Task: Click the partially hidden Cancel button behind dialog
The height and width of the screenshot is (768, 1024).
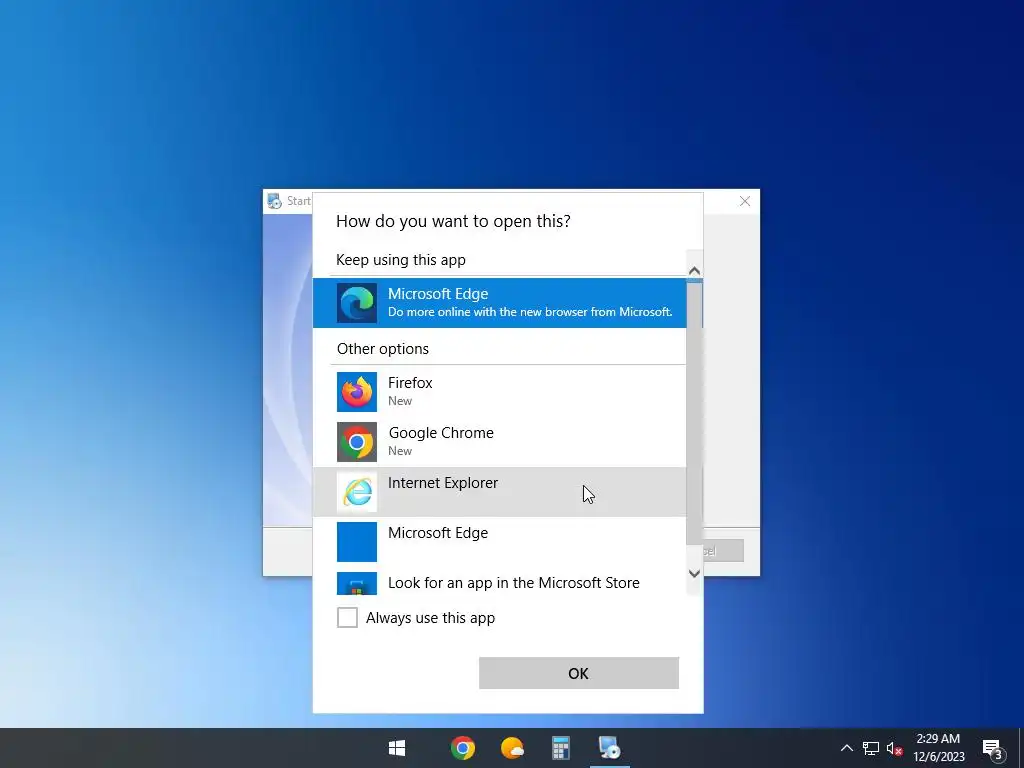Action: pyautogui.click(x=724, y=551)
